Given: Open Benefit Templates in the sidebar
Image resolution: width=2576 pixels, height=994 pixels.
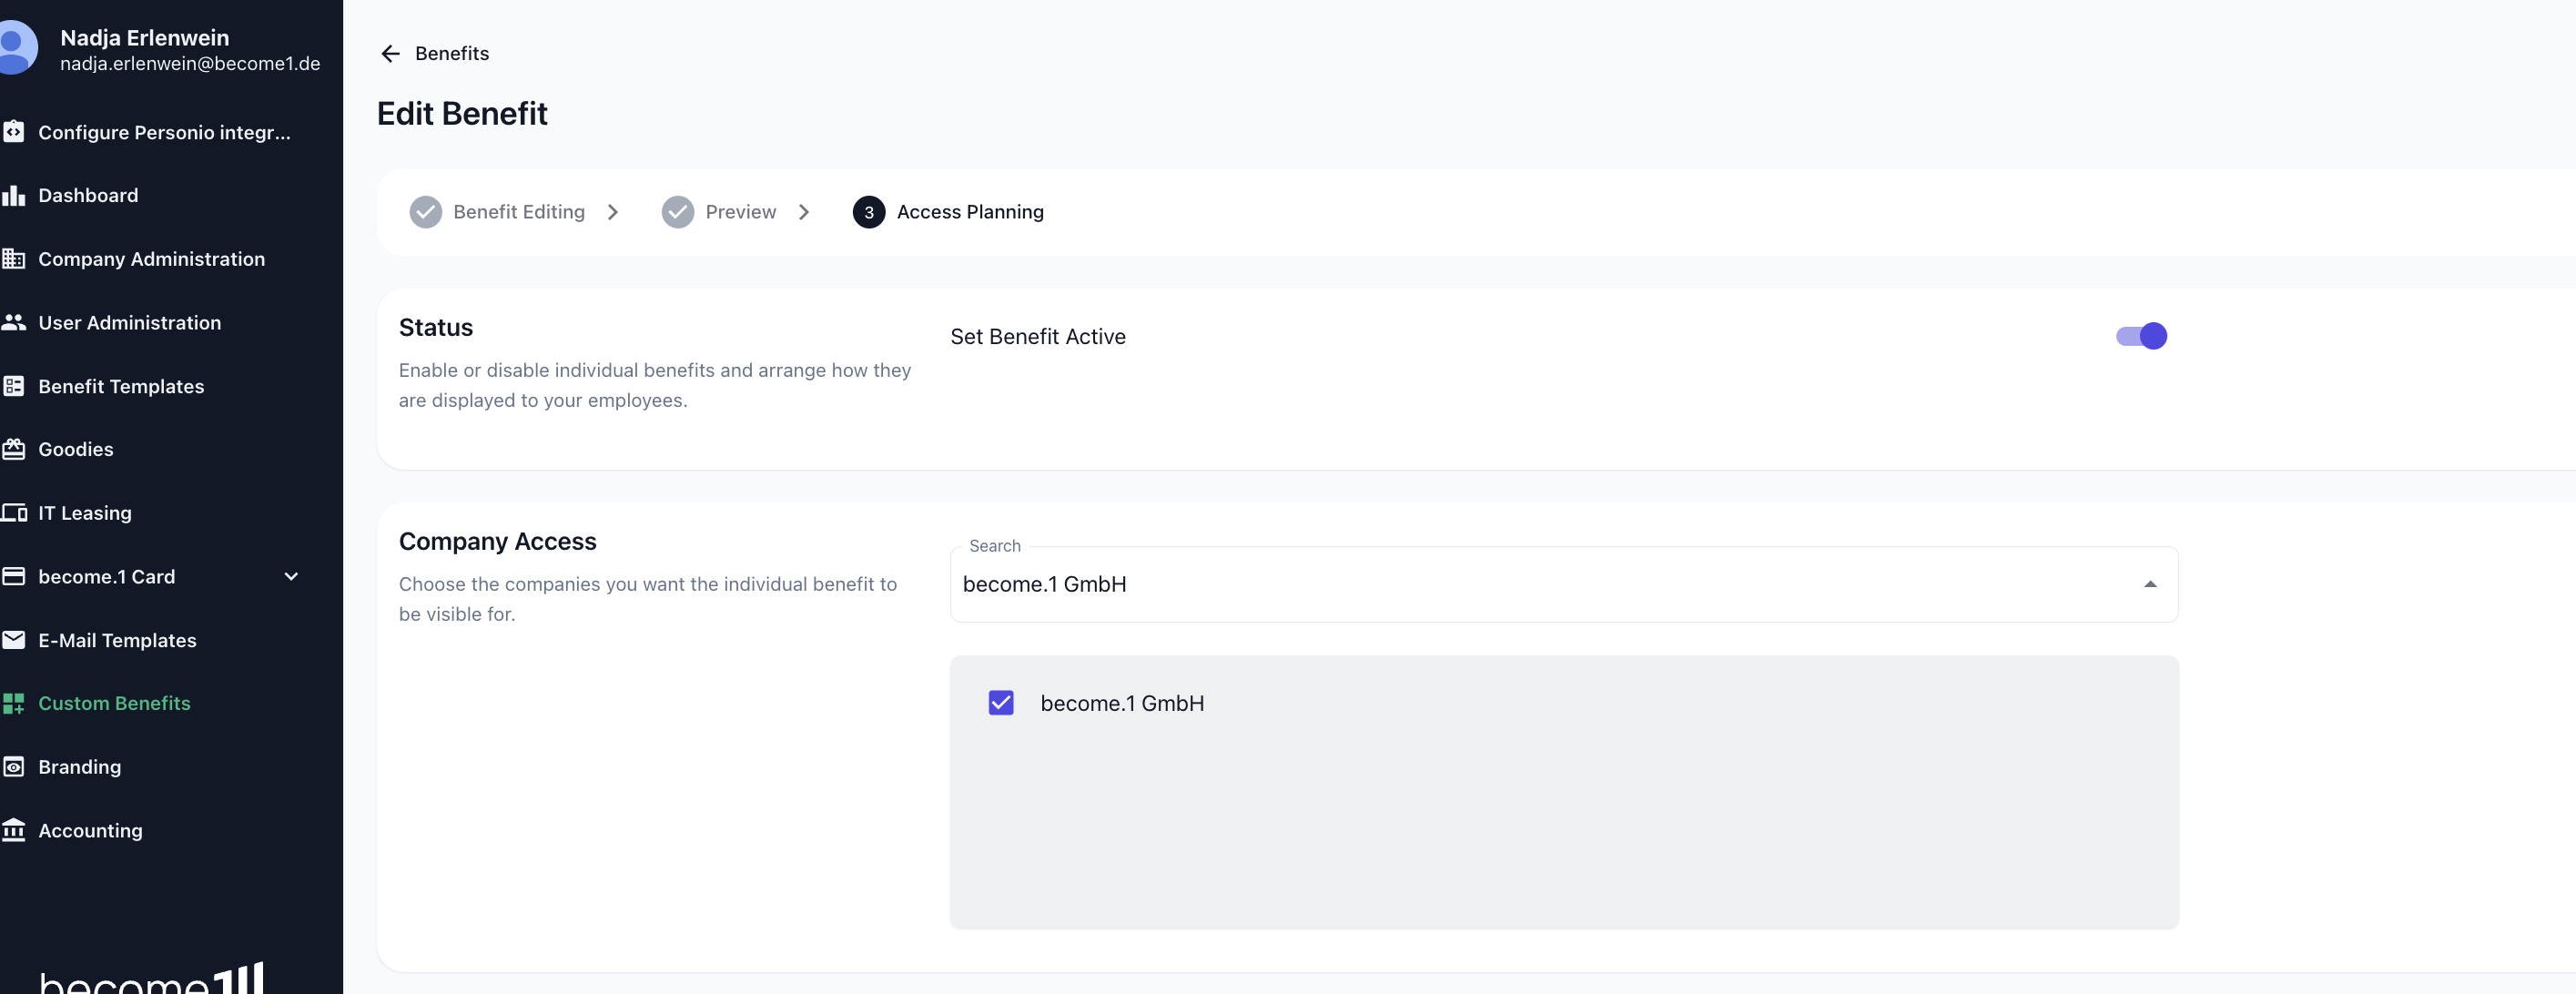Looking at the screenshot, I should point(121,386).
